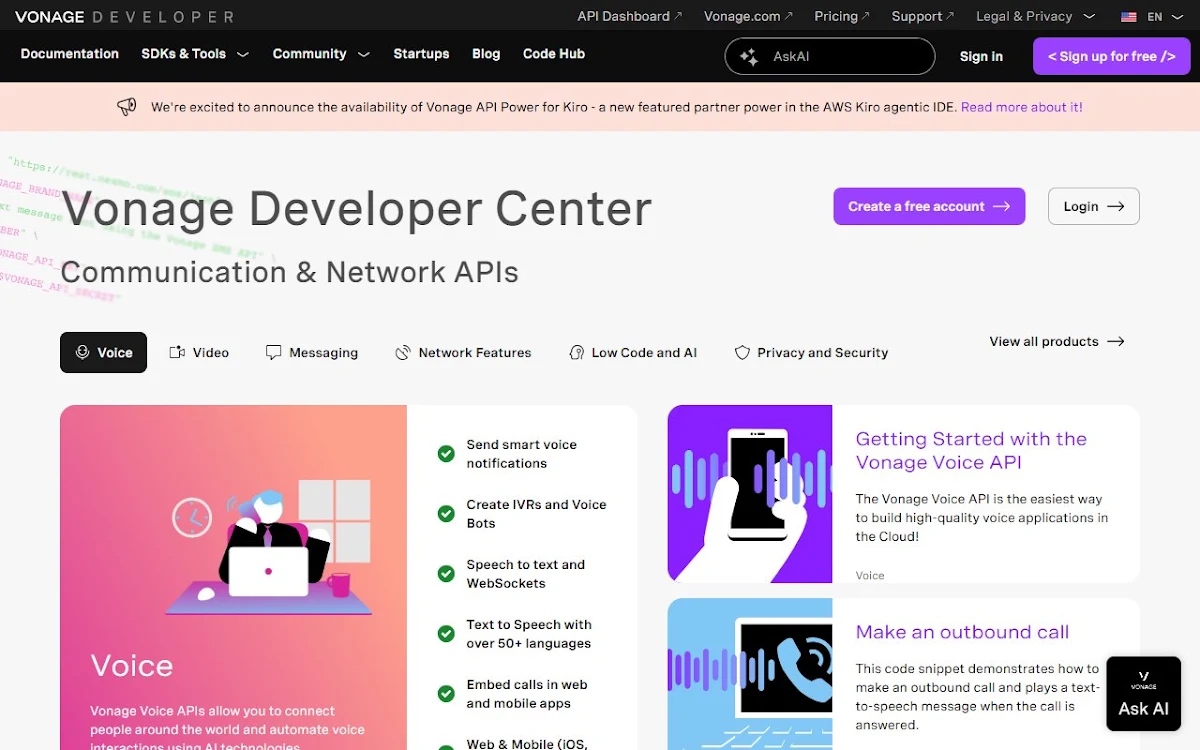Click the Messaging chat bubble icon
The height and width of the screenshot is (750, 1200).
tap(273, 352)
